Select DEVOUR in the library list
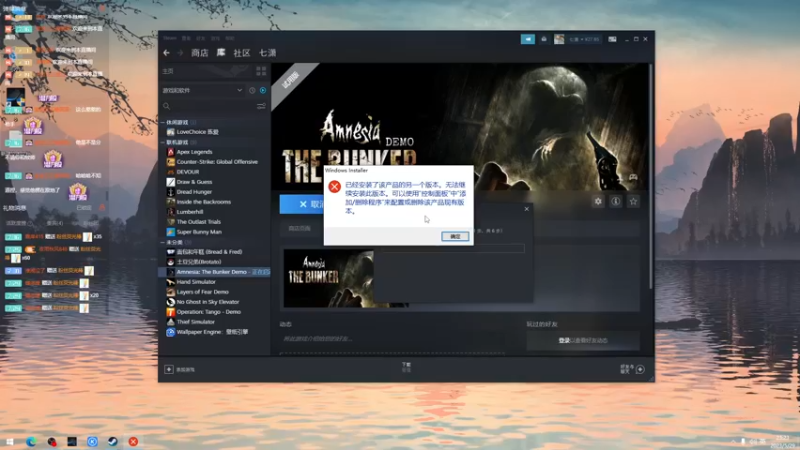 (x=188, y=172)
